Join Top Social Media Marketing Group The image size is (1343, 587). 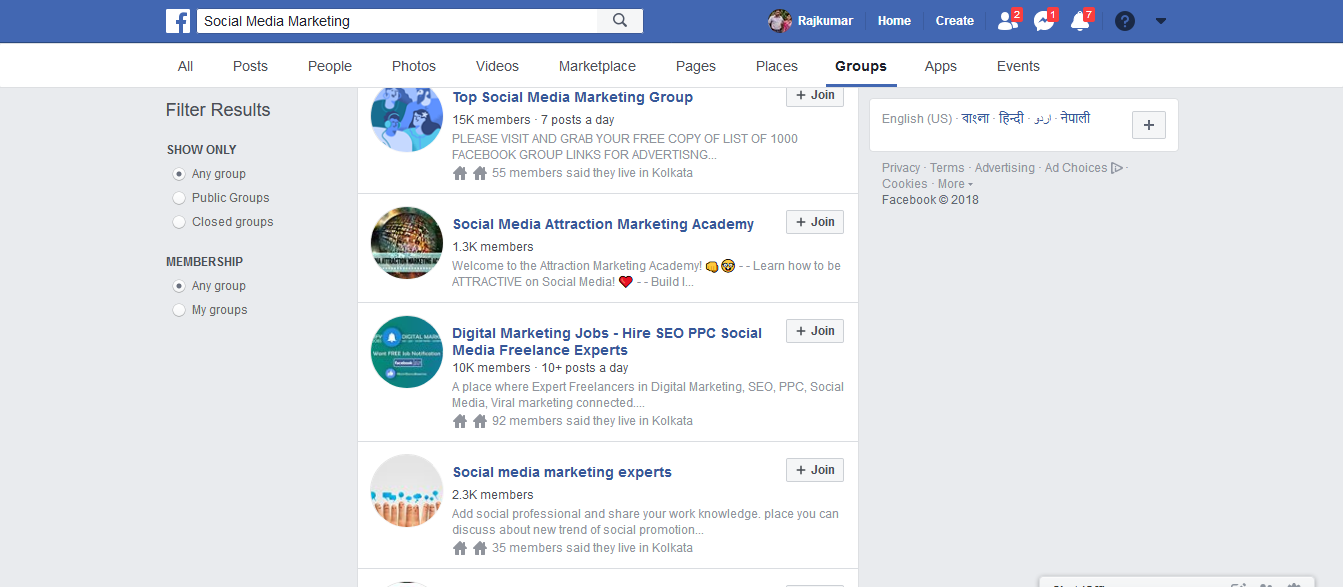[815, 96]
